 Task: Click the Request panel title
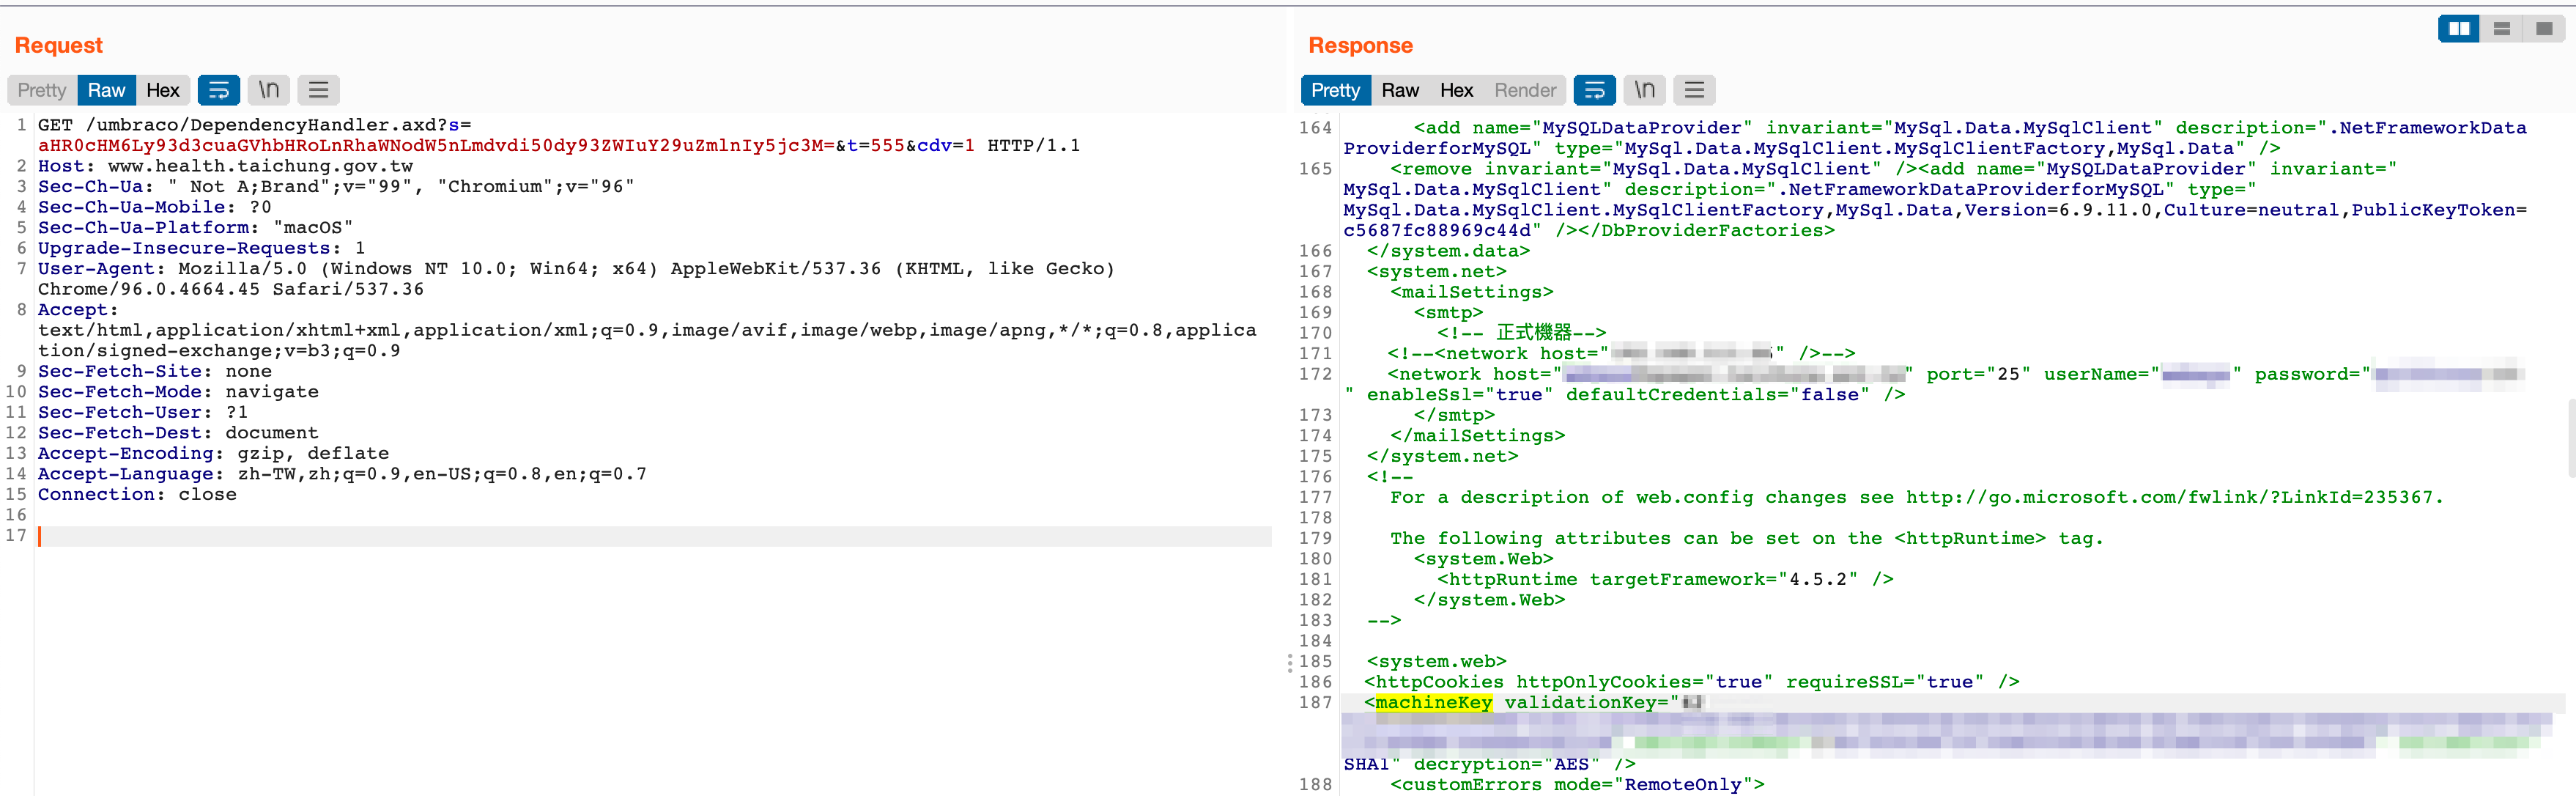pos(58,45)
